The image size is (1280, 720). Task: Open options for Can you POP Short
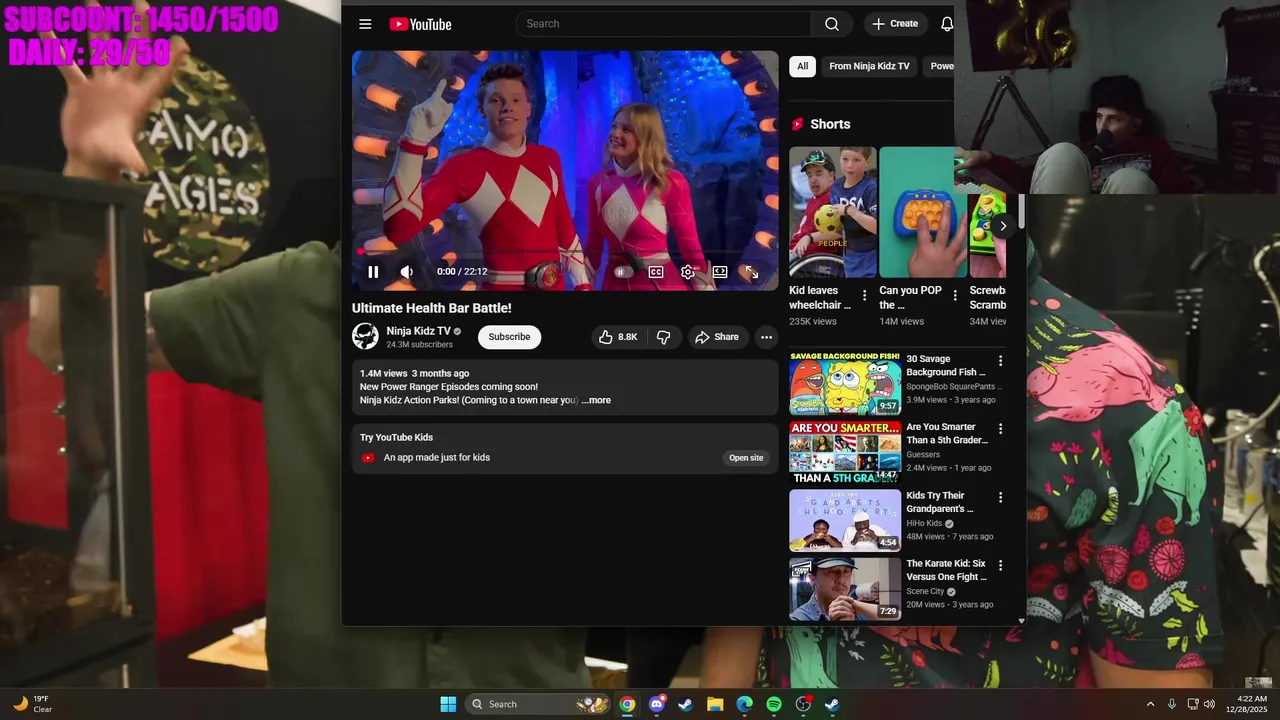coord(955,296)
